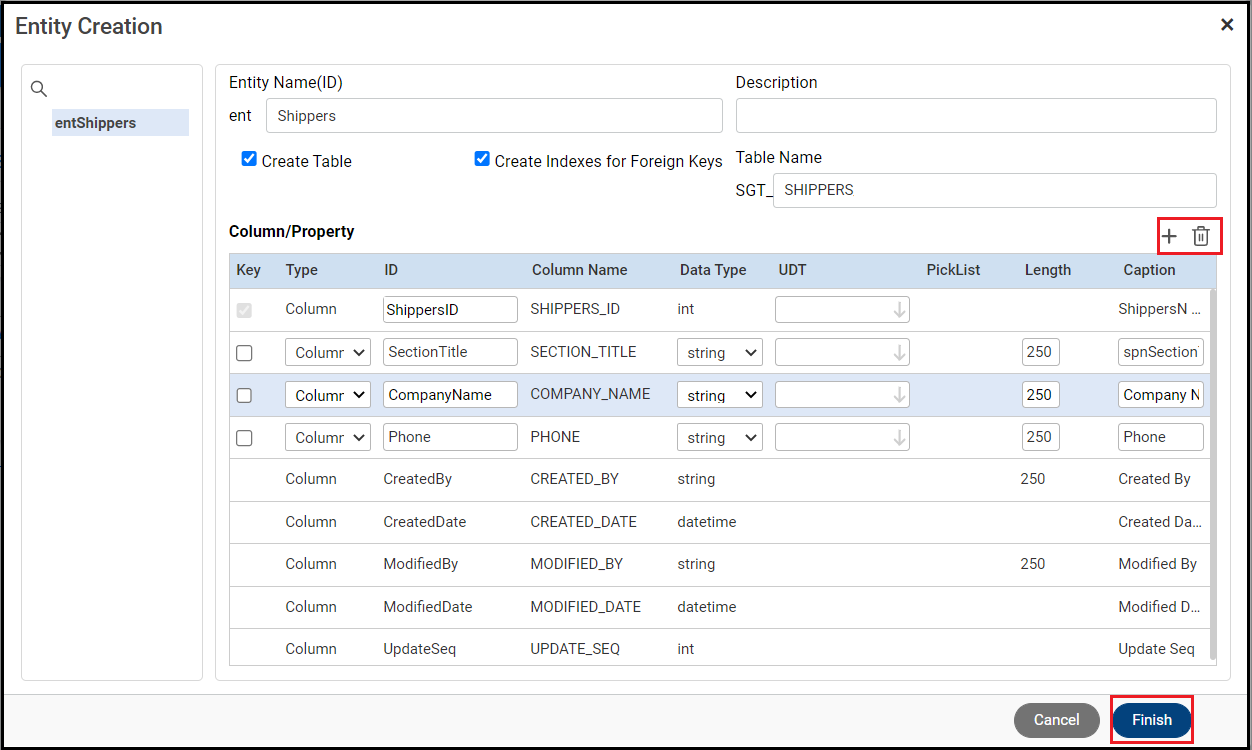1252x750 pixels.
Task: Click the trash icon to delete column
Action: coord(1201,237)
